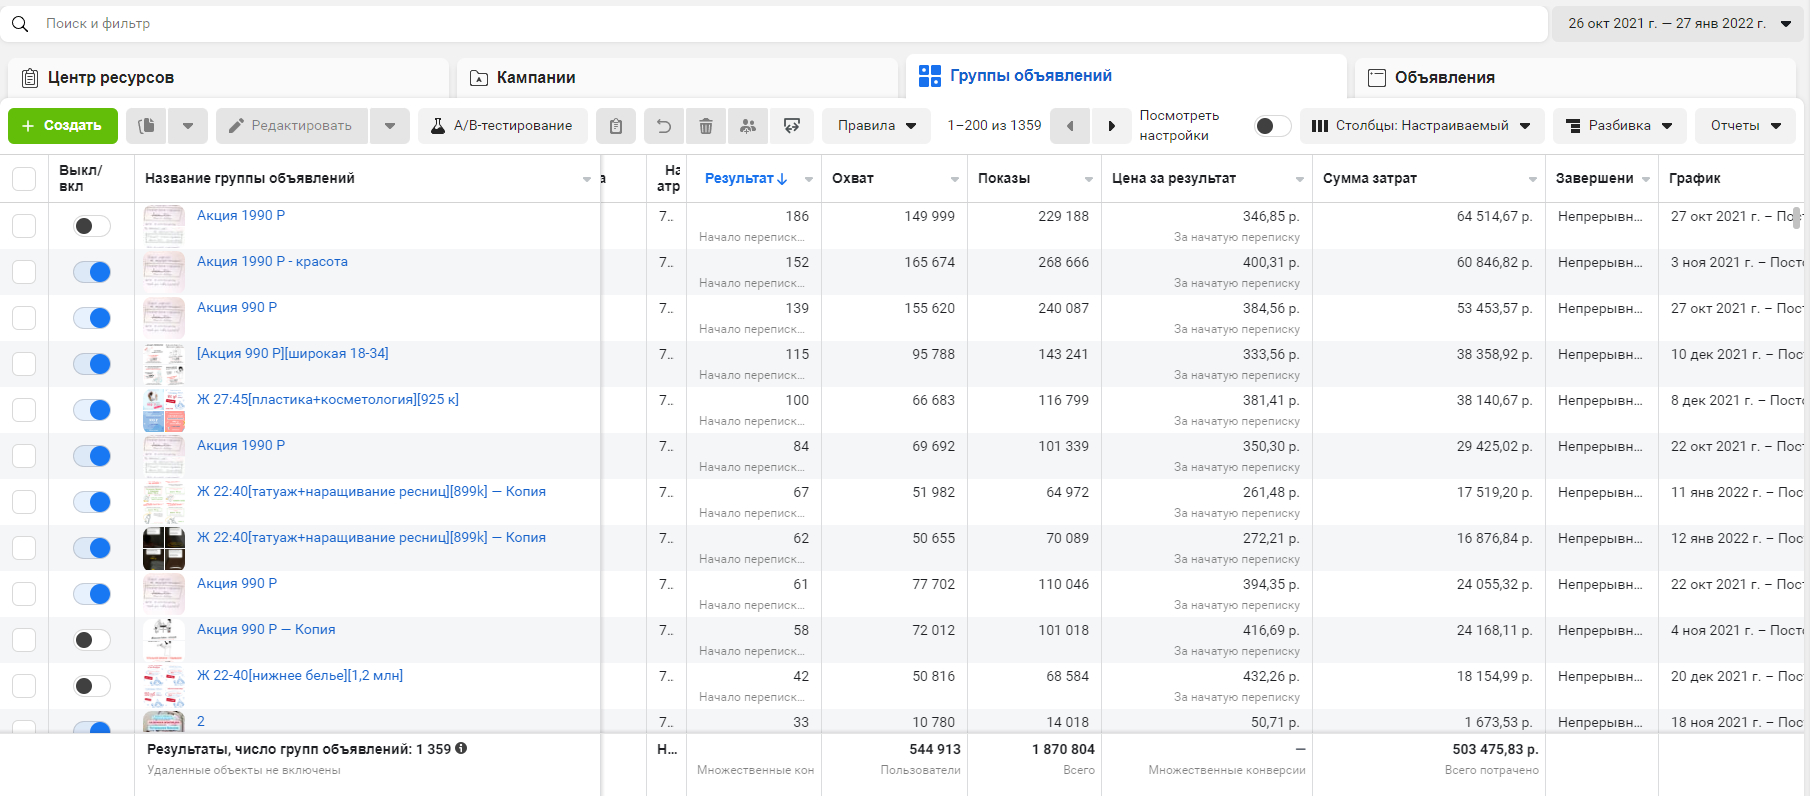Click the vertical scrollbar thumb in the table
1810x796 pixels.
[x=1796, y=218]
